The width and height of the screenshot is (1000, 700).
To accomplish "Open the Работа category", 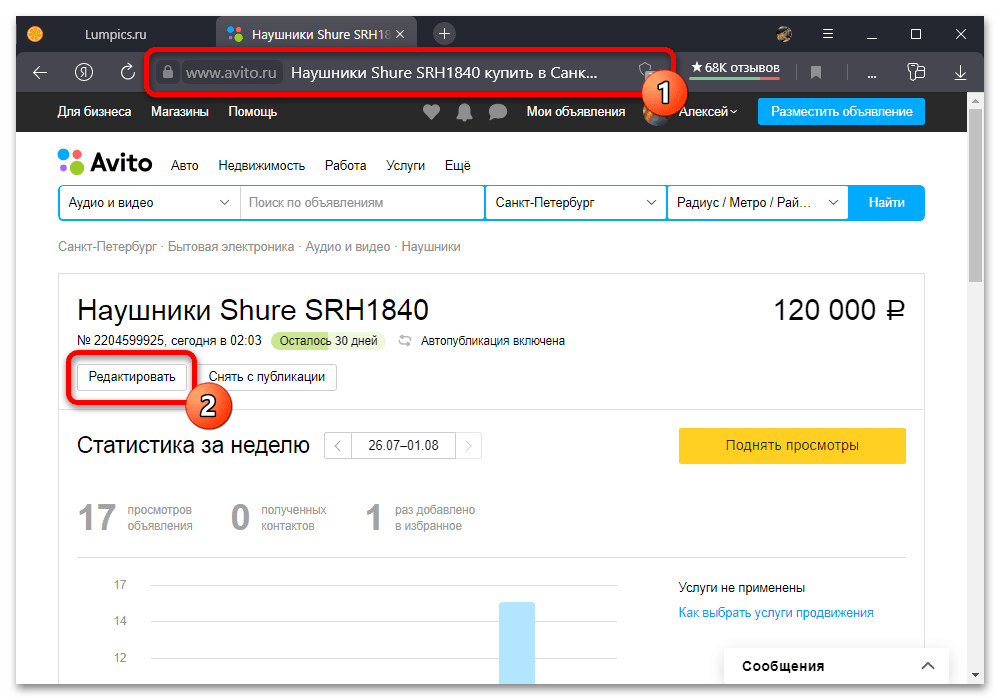I will coord(345,166).
